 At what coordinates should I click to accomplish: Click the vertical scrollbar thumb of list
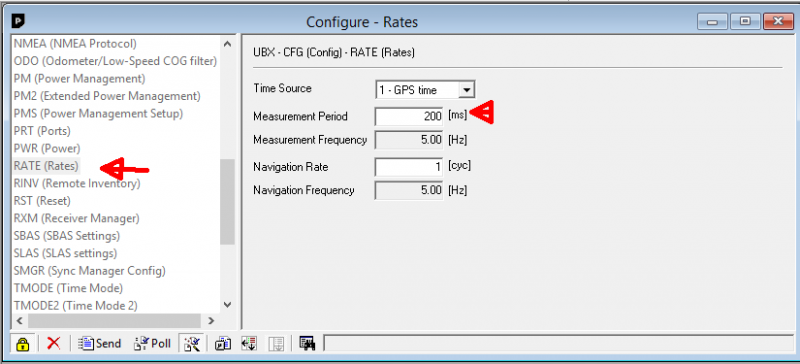coord(228,202)
